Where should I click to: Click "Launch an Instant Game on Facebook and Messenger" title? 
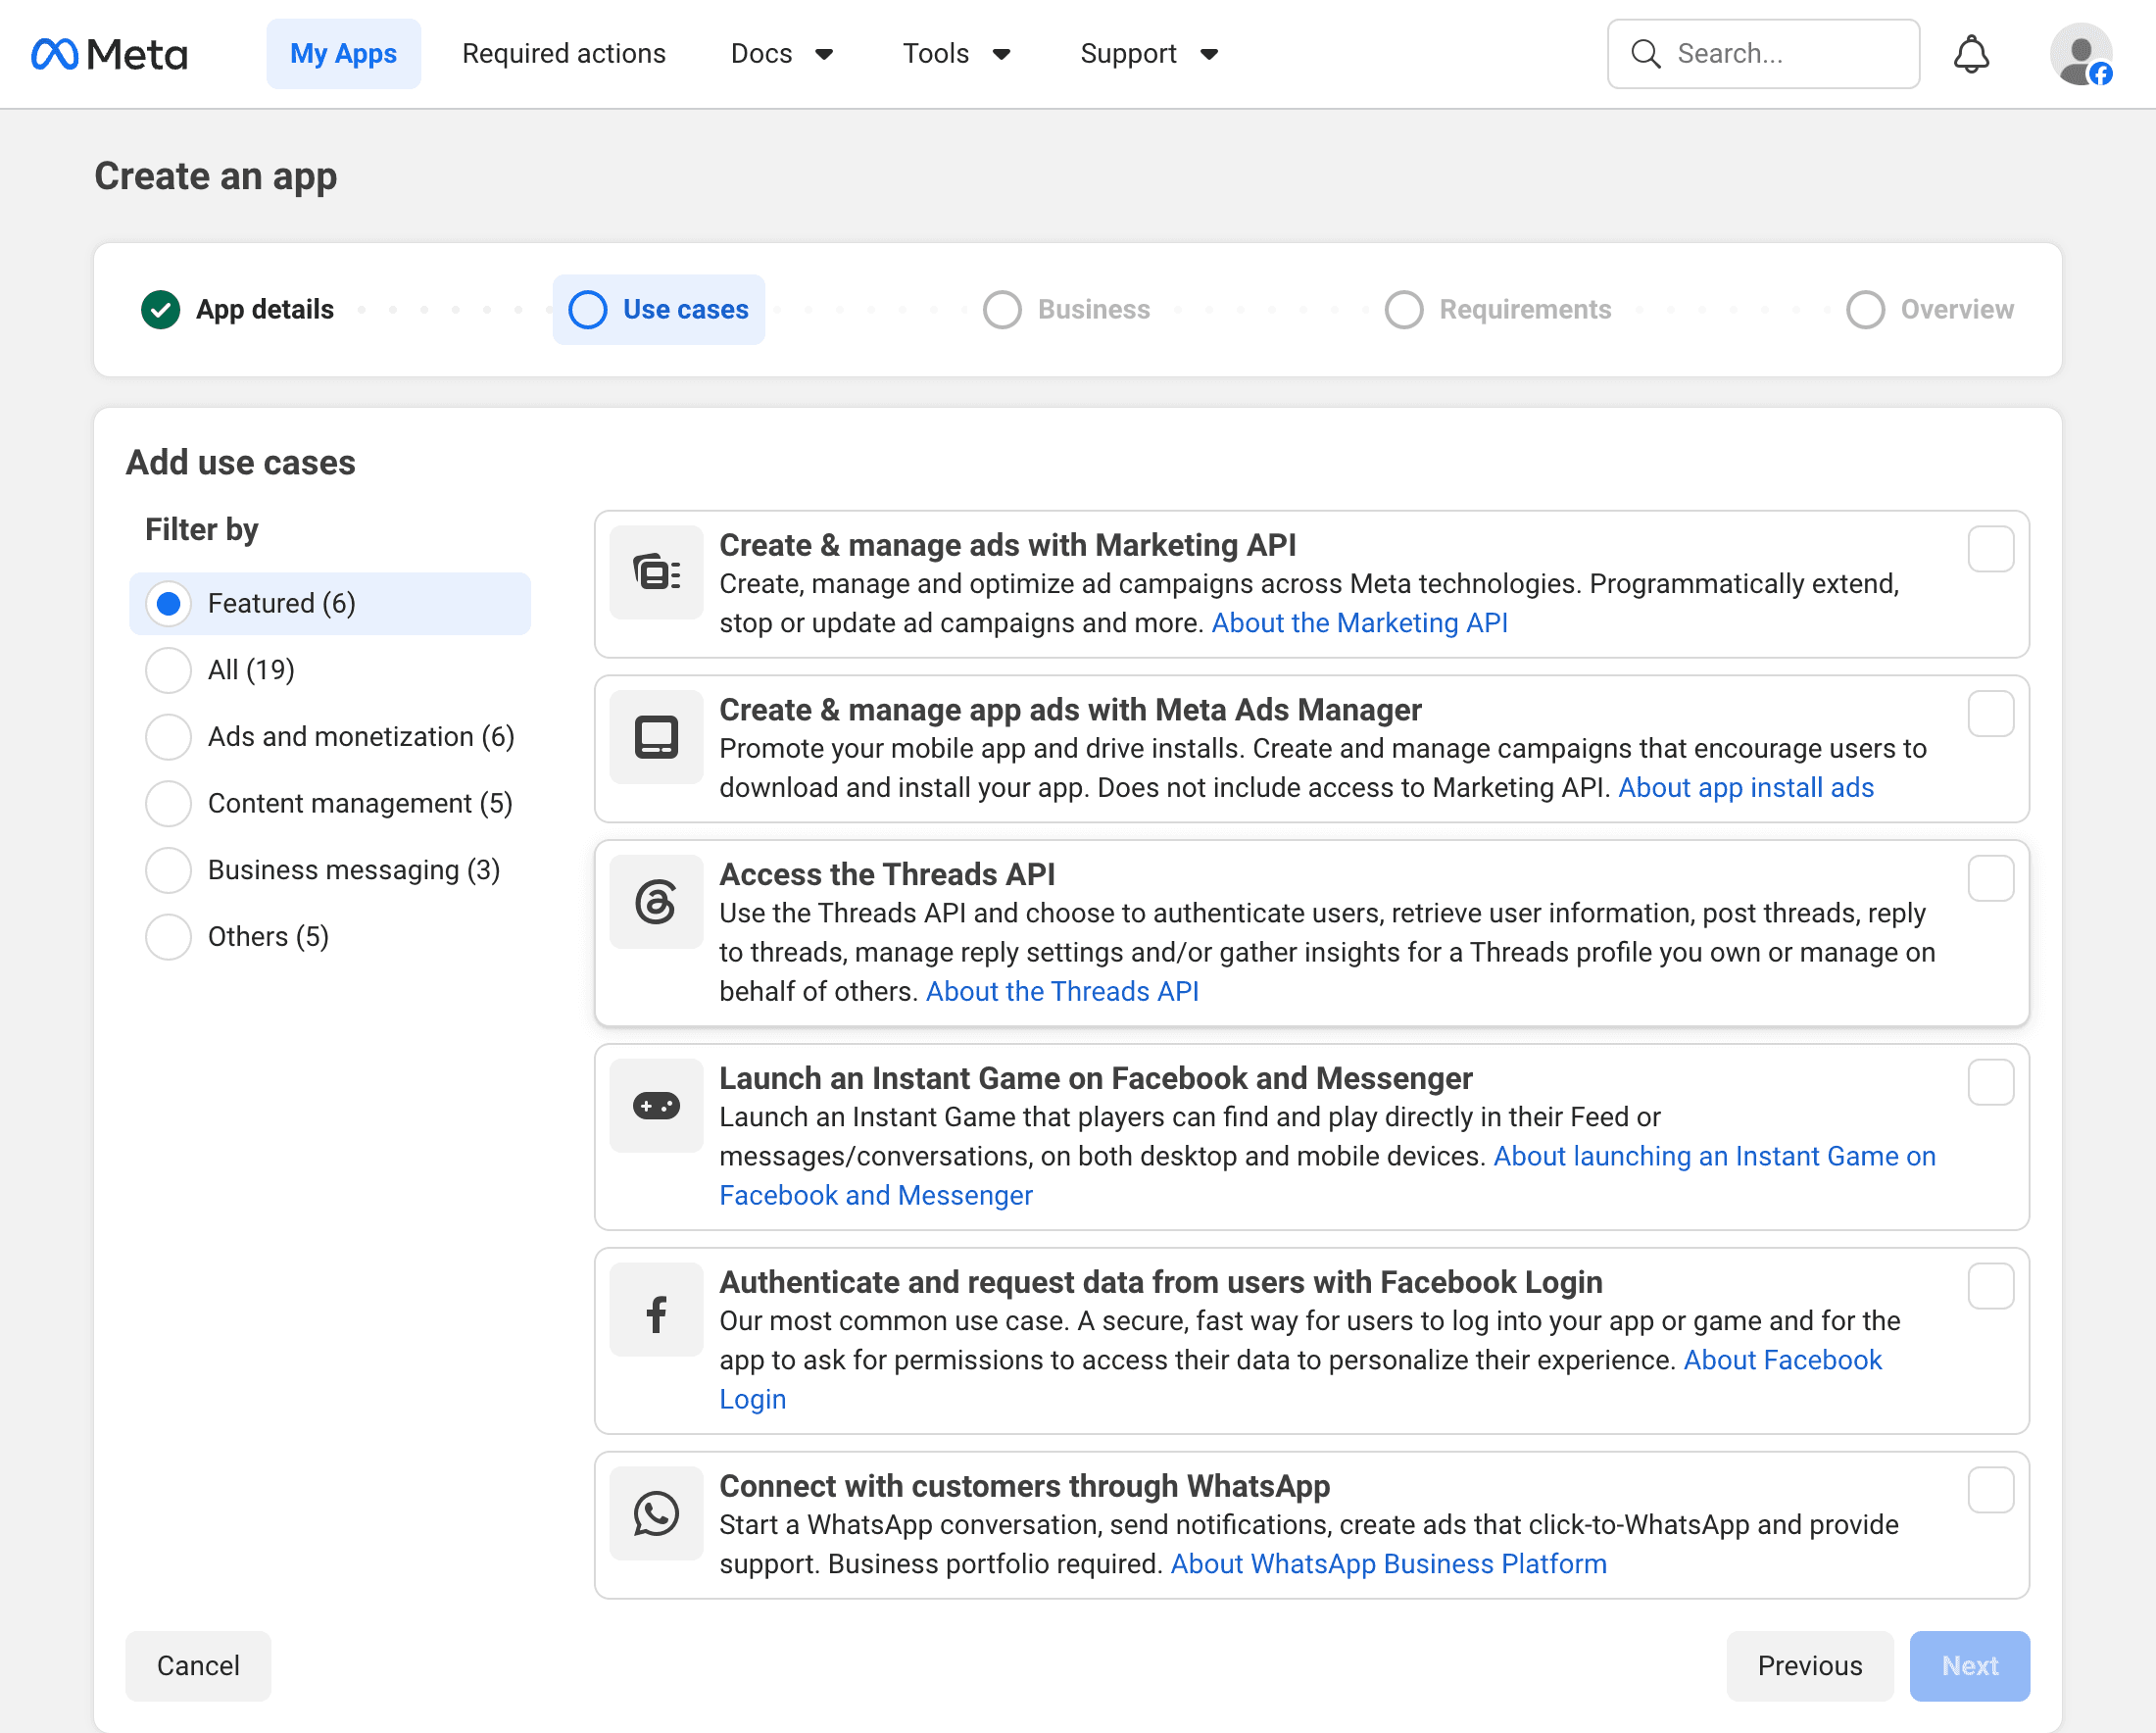[1096, 1079]
